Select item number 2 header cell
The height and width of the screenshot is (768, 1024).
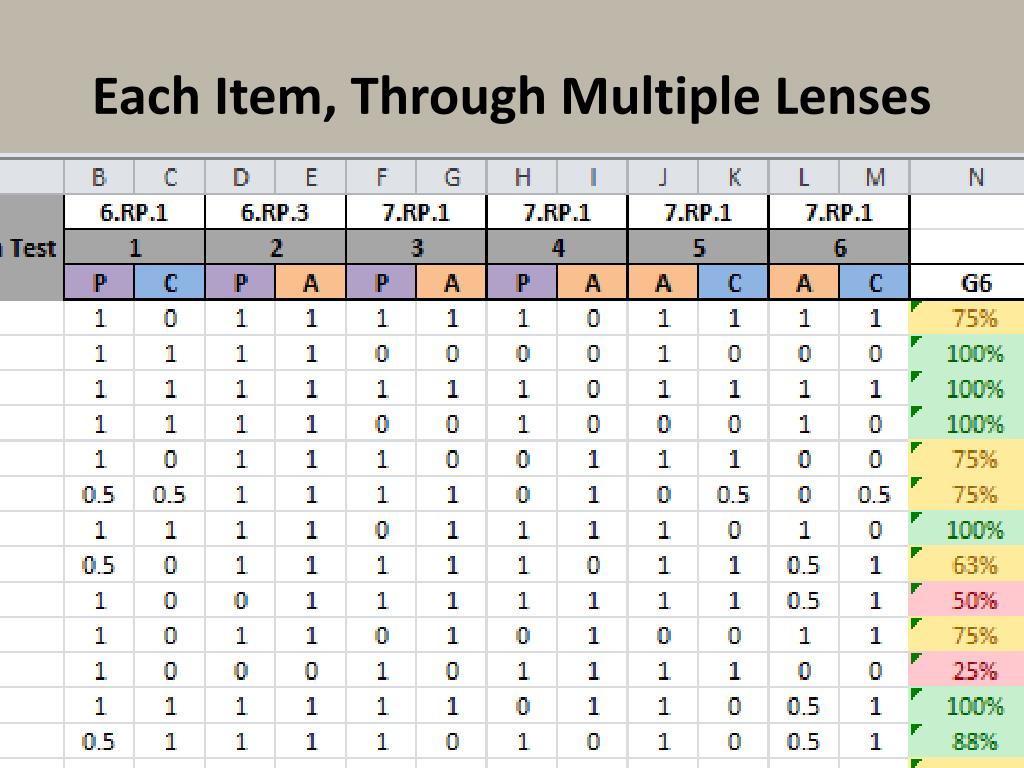click(x=275, y=248)
